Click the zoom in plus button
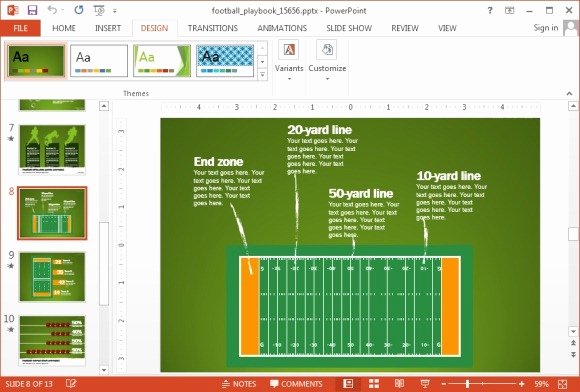Screen dimensions: 580x392 tap(522, 384)
